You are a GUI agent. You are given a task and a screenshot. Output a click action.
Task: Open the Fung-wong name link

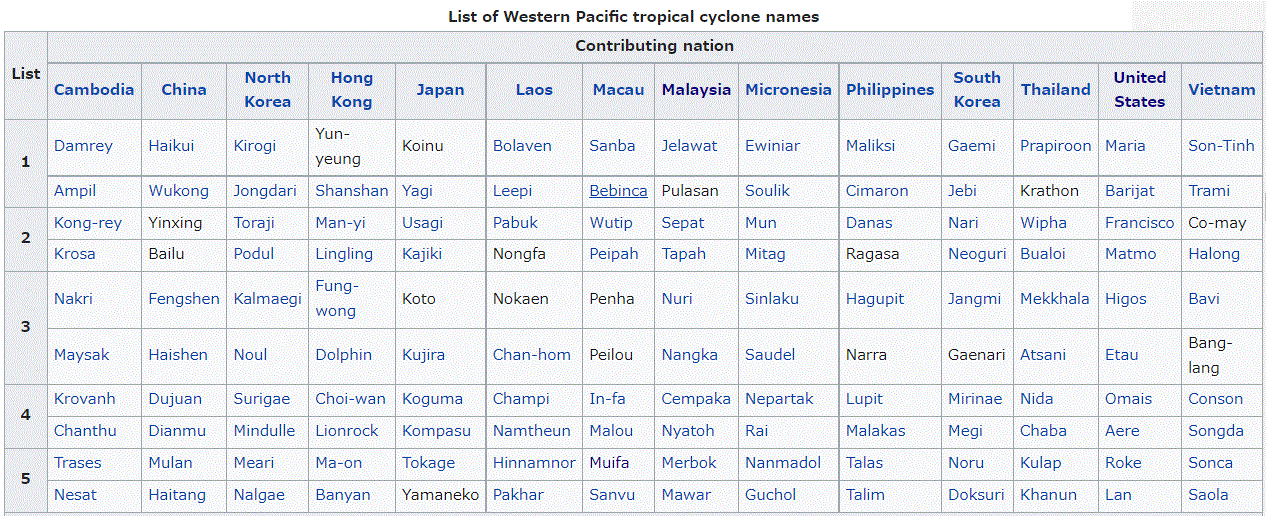336,299
